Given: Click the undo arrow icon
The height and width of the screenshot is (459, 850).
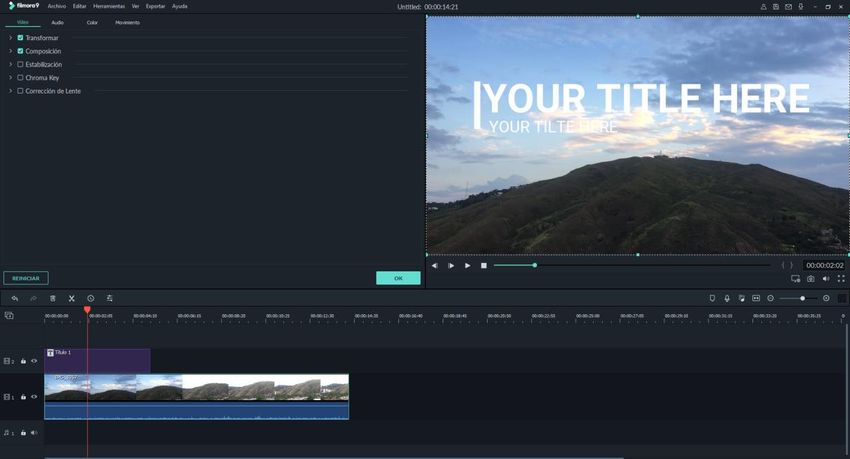Looking at the screenshot, I should click(15, 298).
